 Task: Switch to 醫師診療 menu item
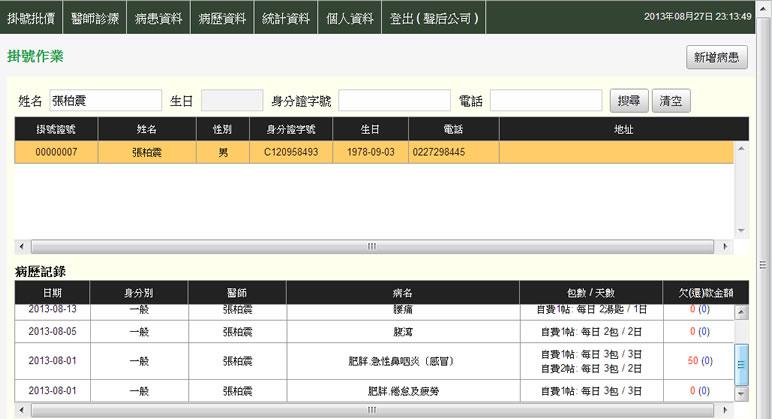point(95,17)
